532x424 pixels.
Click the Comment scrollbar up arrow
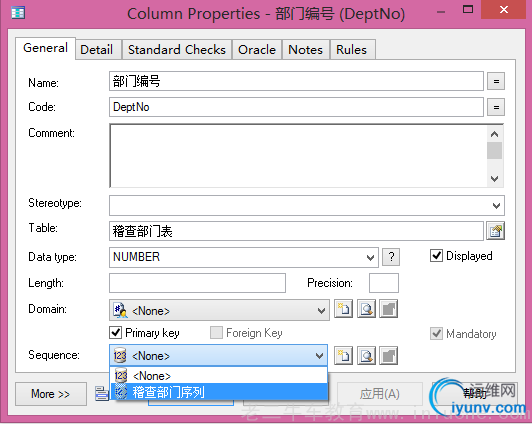(495, 134)
